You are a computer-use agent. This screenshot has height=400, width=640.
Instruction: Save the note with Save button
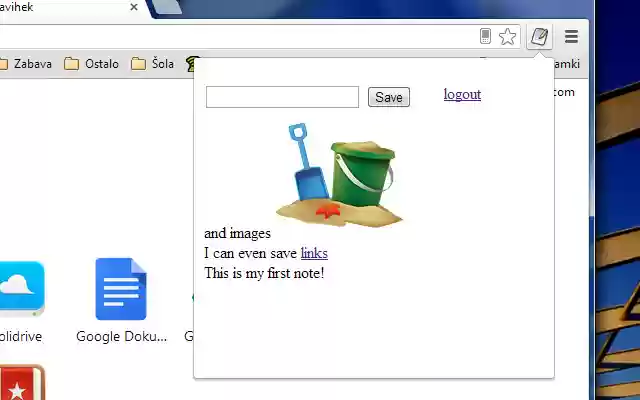389,97
